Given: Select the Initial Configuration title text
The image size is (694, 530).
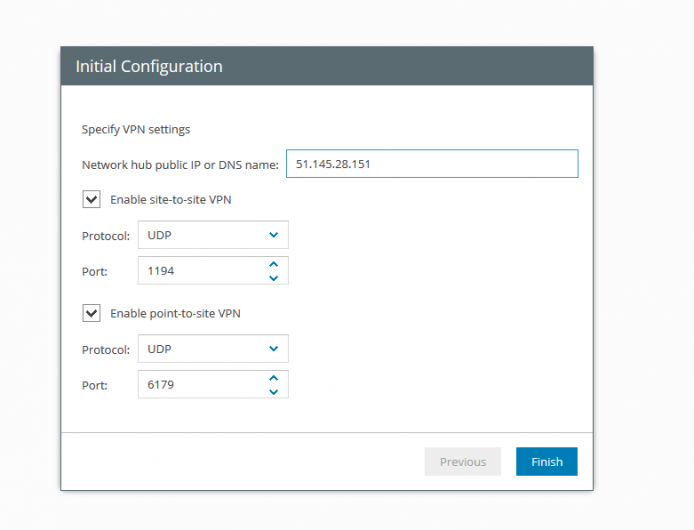Looking at the screenshot, I should coord(149,66).
